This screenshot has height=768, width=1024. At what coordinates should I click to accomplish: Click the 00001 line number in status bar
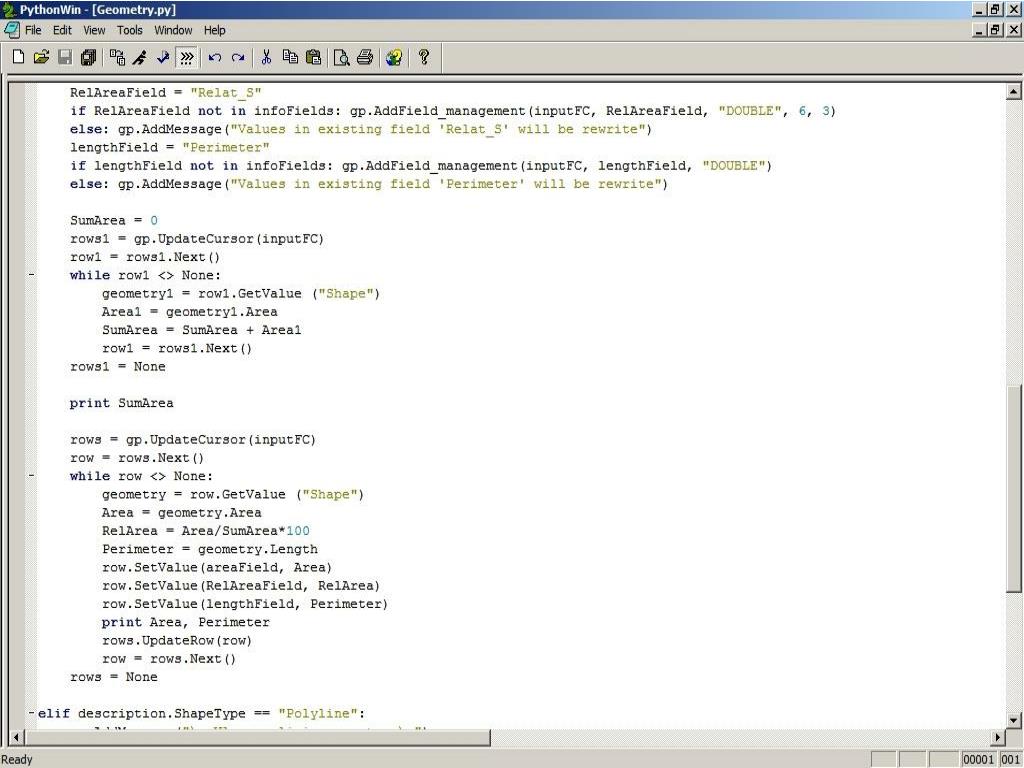pyautogui.click(x=978, y=760)
